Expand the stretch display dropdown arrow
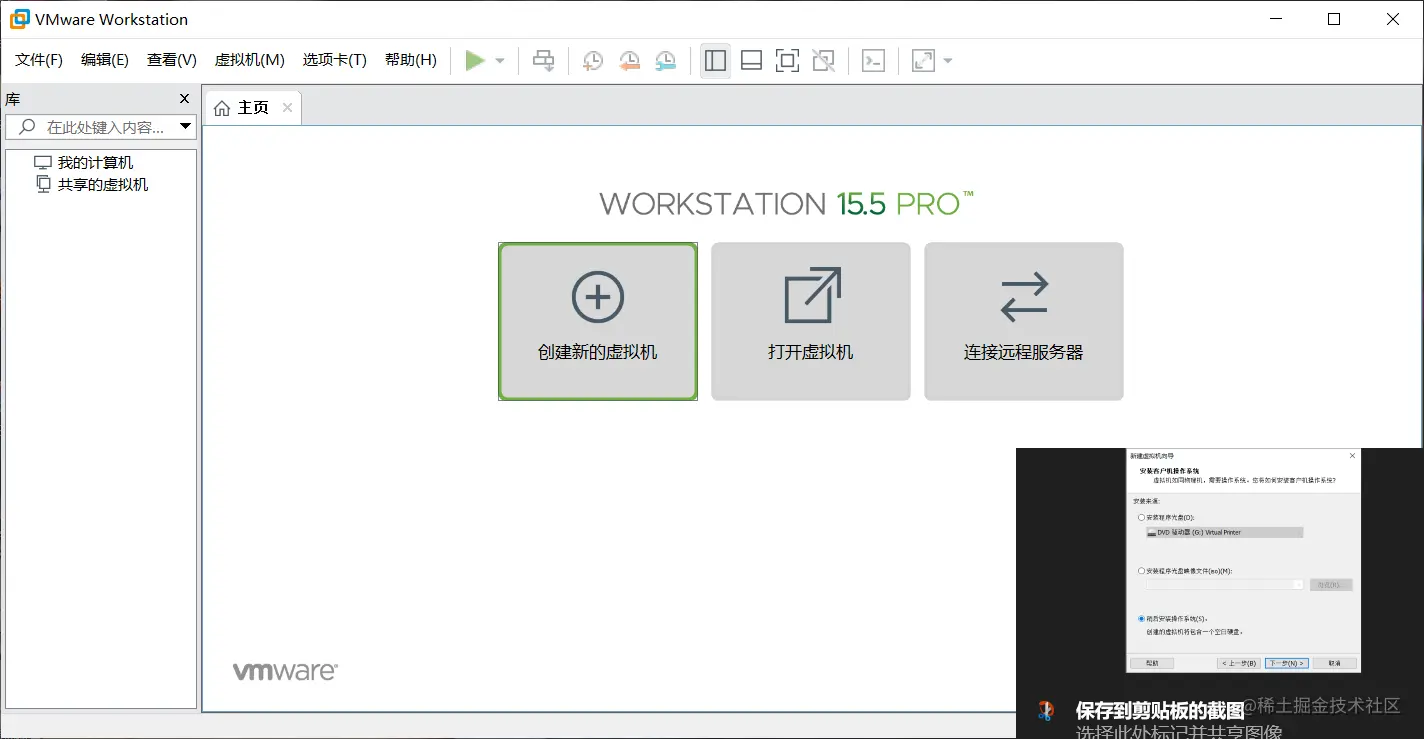Image resolution: width=1424 pixels, height=739 pixels. pos(948,61)
